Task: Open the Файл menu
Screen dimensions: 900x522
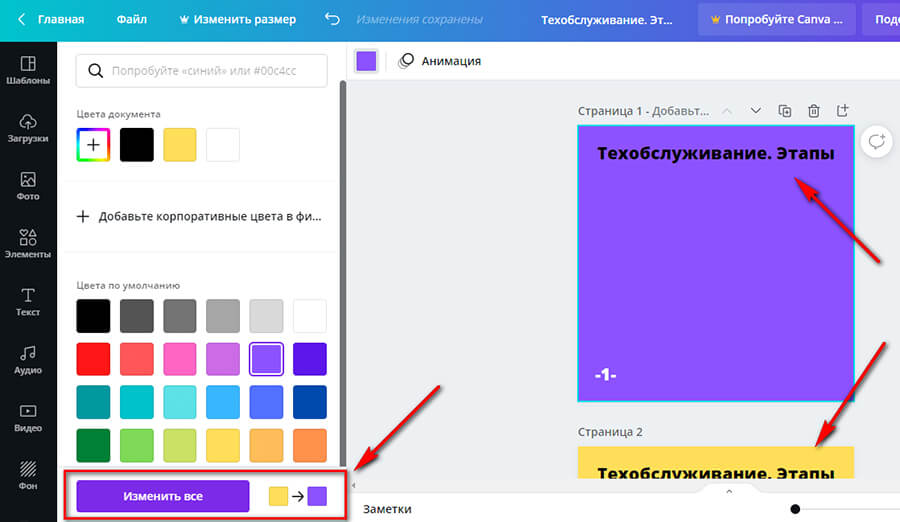Action: pyautogui.click(x=131, y=20)
